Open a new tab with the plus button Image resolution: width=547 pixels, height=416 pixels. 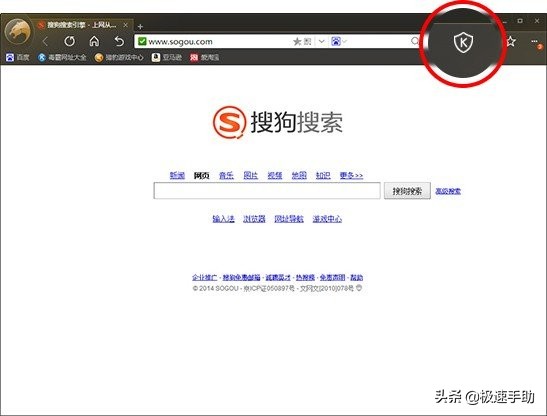140,27
